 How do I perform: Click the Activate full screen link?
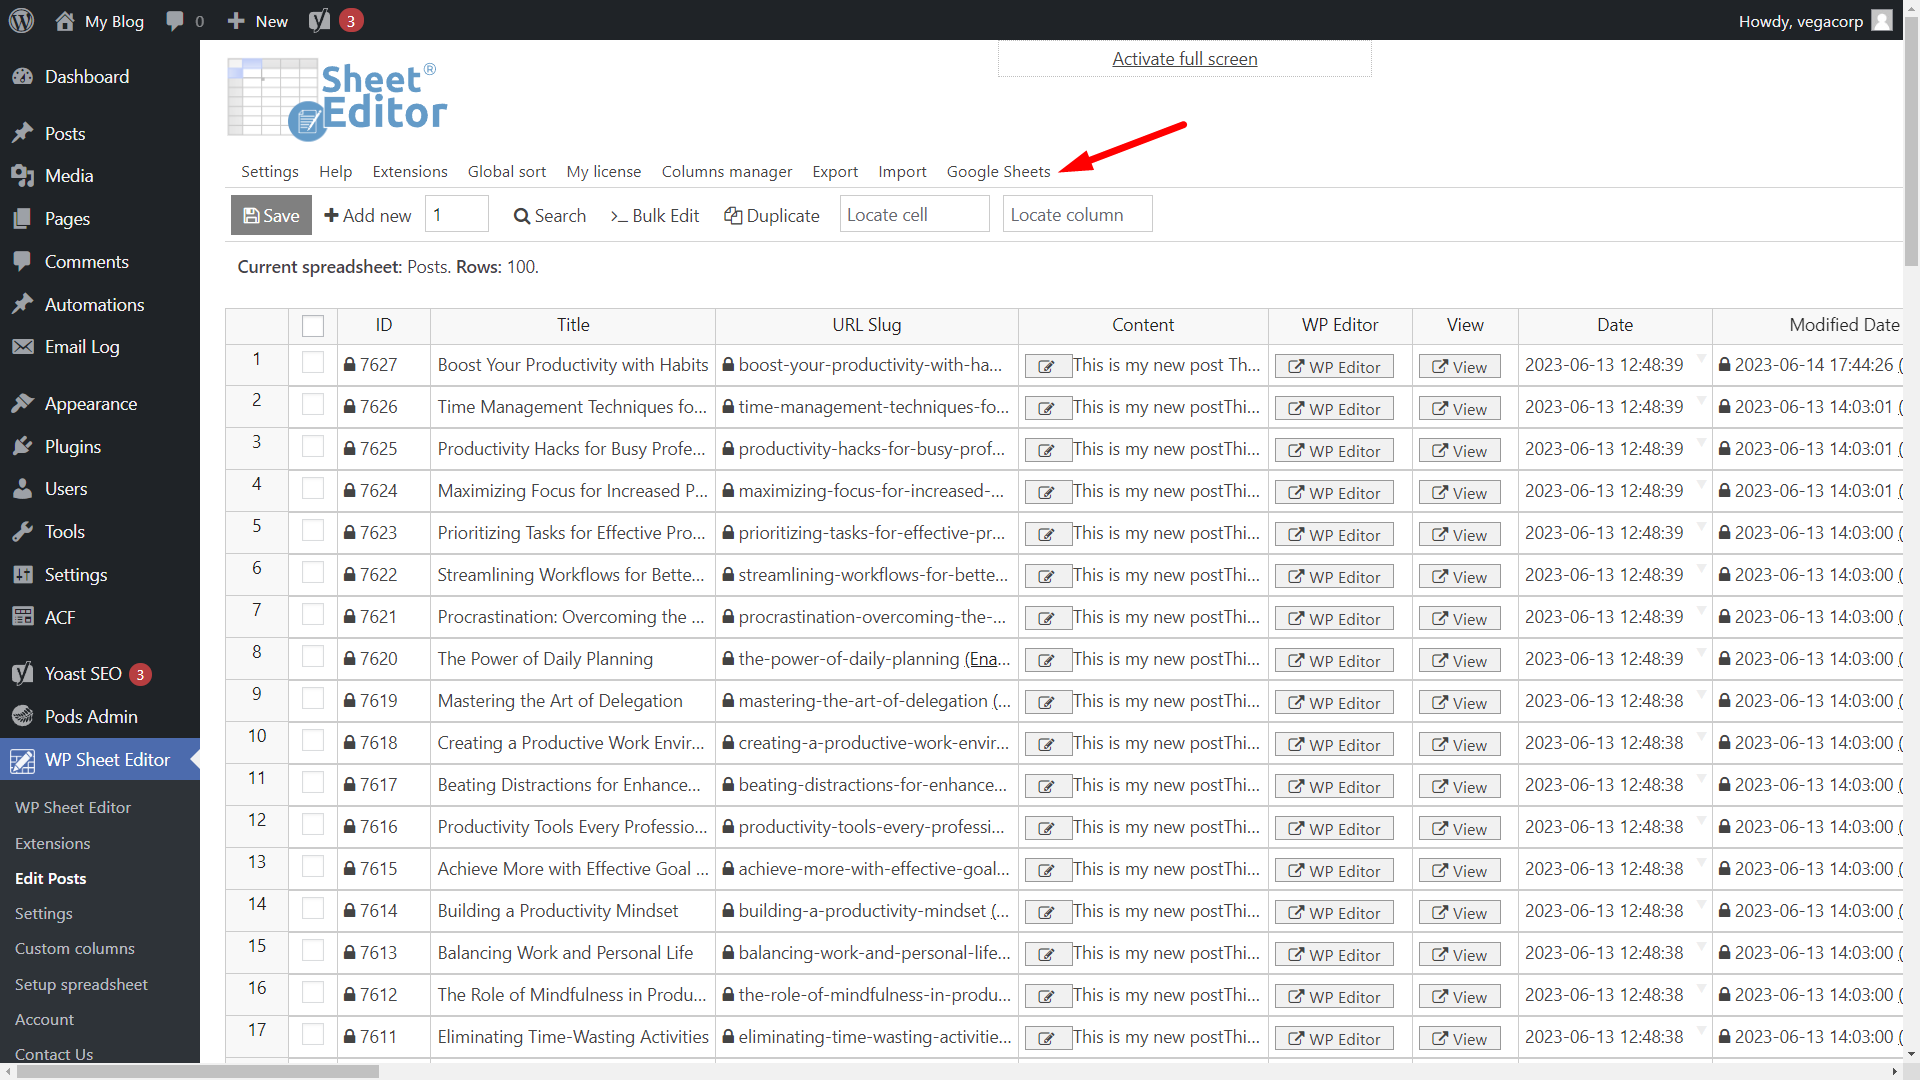(x=1184, y=58)
